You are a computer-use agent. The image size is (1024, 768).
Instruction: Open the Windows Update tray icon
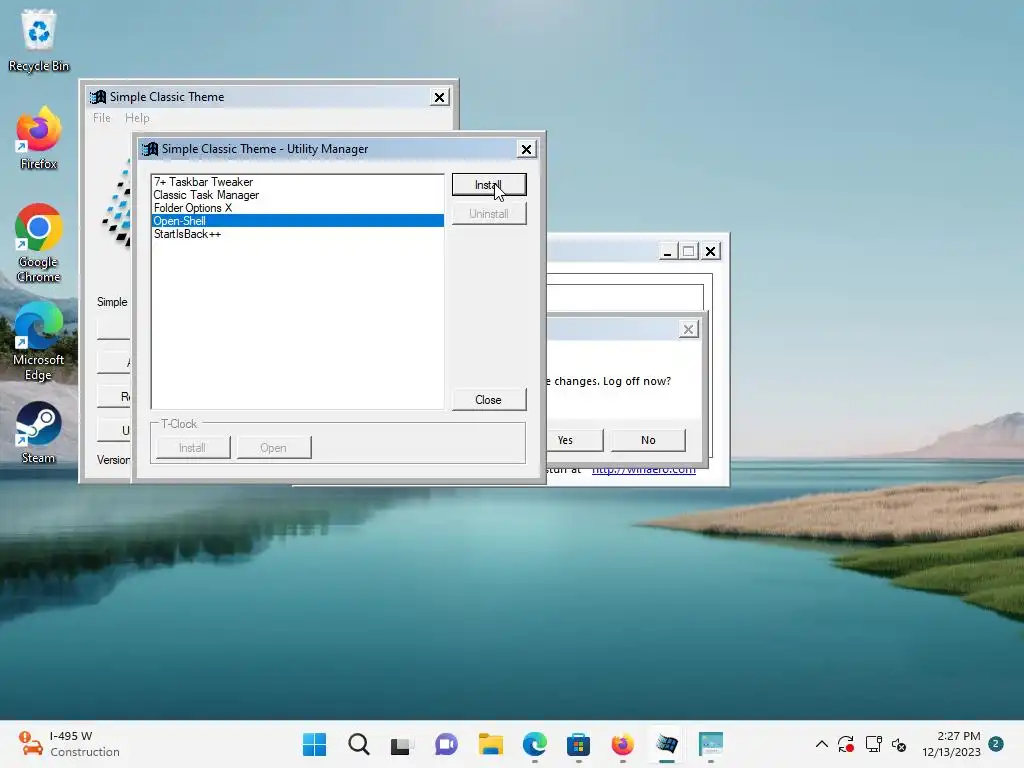(x=846, y=744)
